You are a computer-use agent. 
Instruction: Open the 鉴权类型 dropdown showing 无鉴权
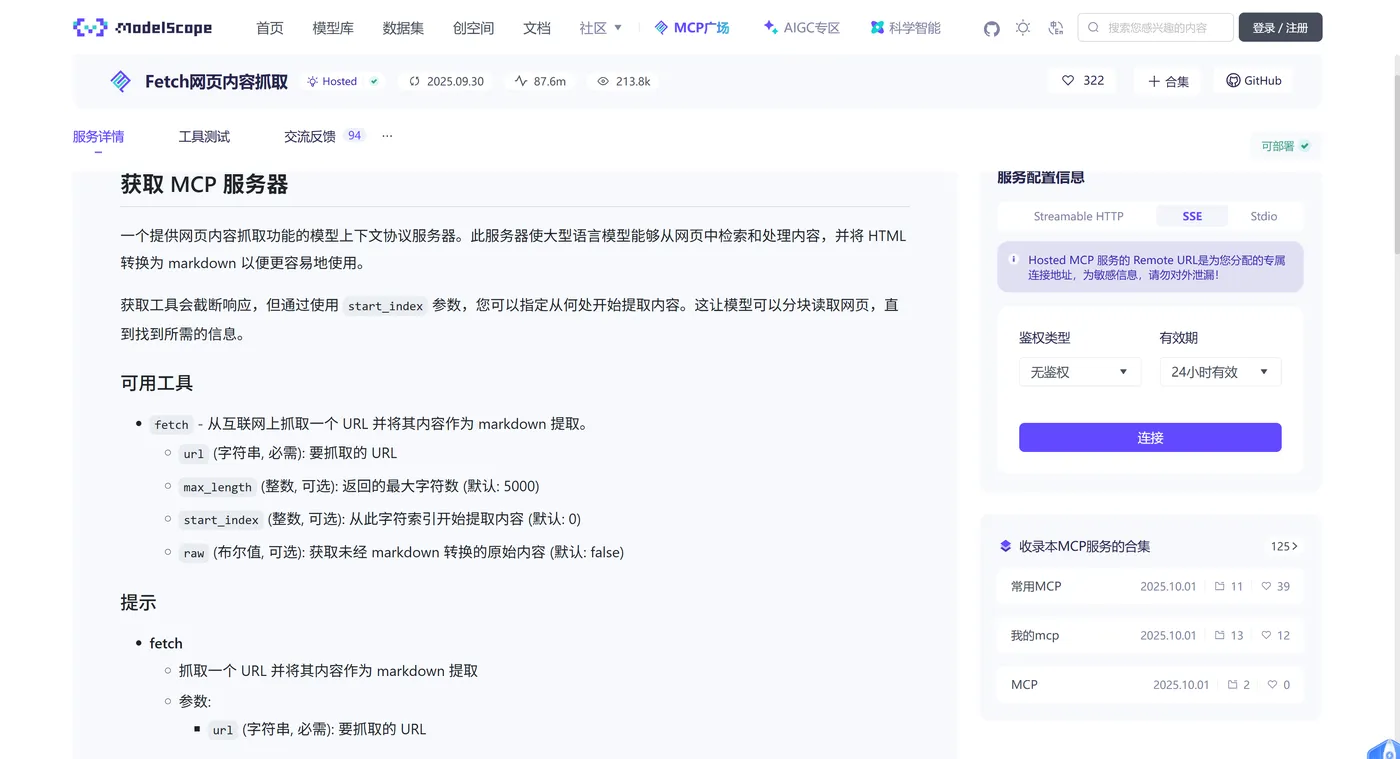pos(1080,371)
